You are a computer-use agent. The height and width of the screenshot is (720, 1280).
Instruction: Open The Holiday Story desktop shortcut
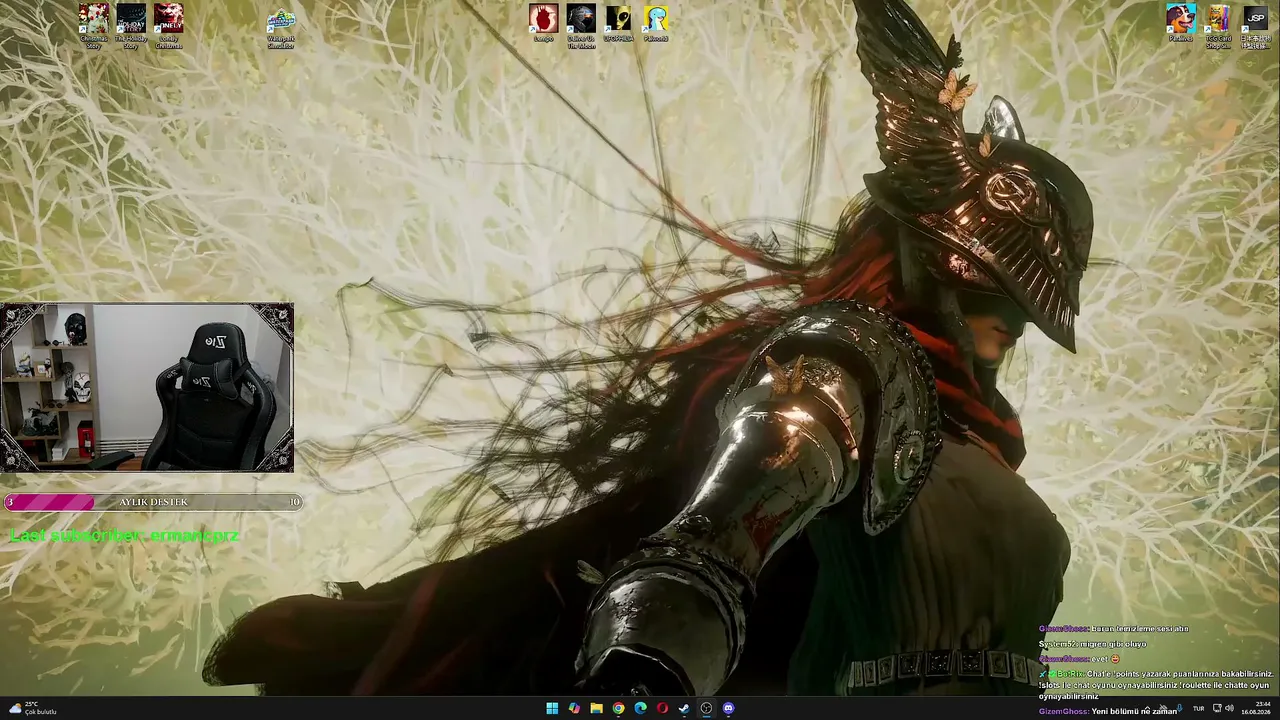131,25
